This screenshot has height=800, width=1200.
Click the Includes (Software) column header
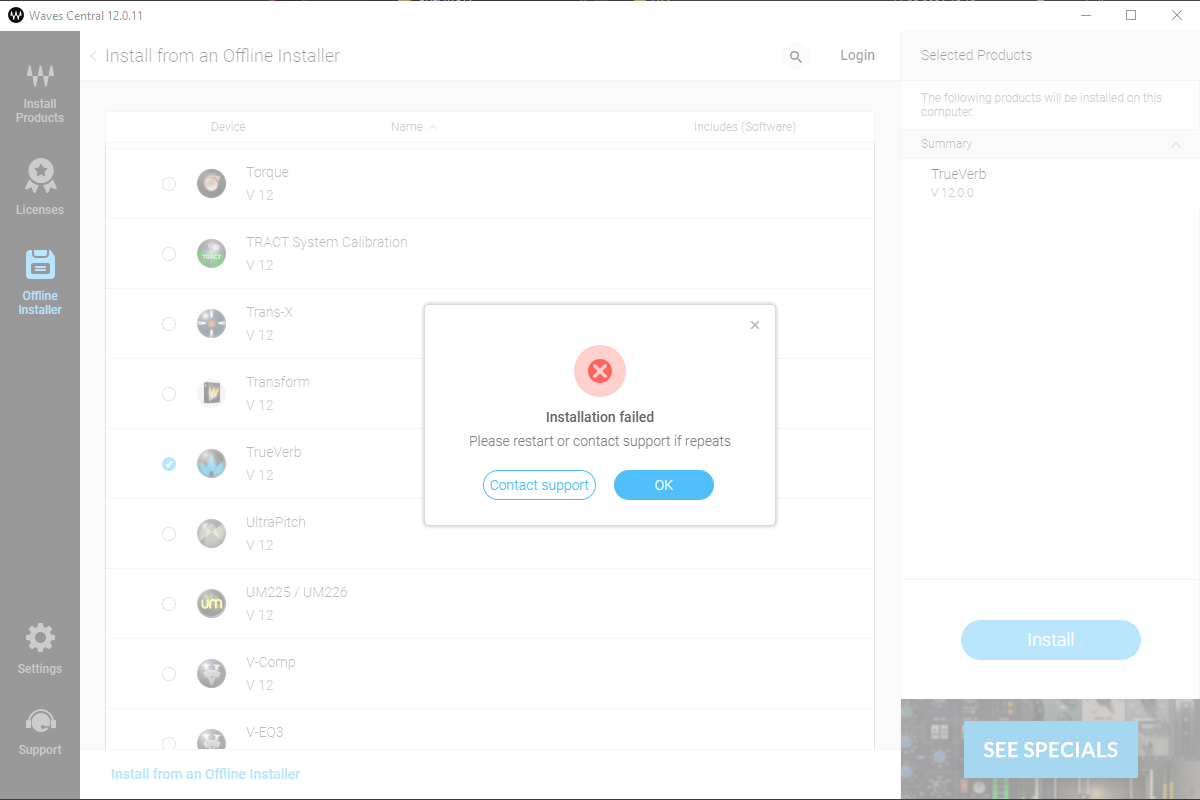(745, 127)
